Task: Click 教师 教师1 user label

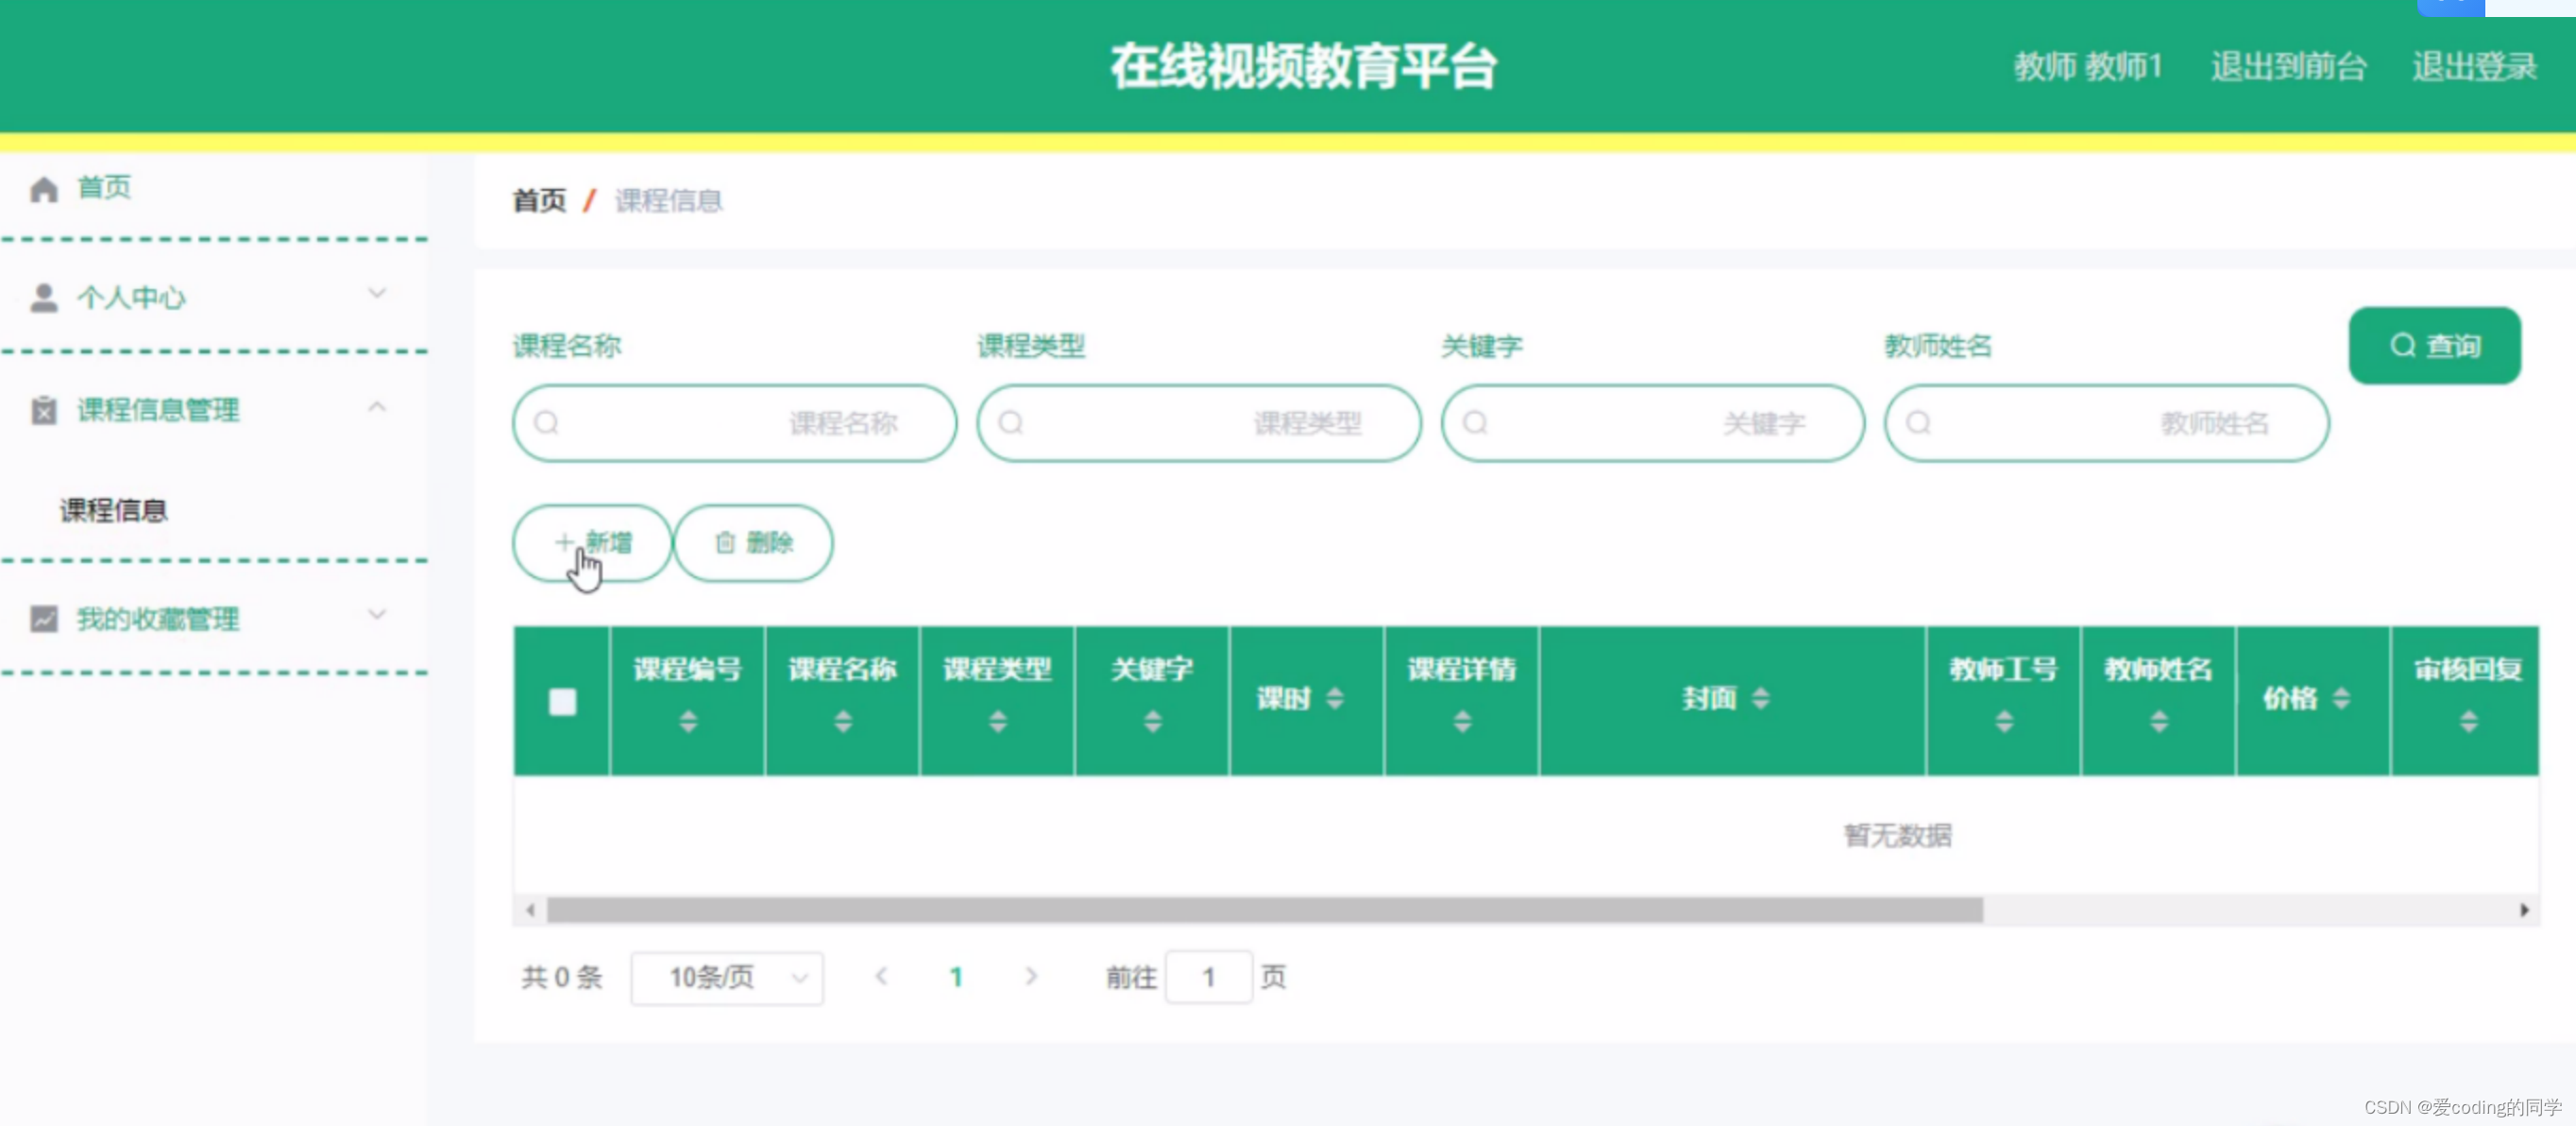Action: (x=2088, y=67)
